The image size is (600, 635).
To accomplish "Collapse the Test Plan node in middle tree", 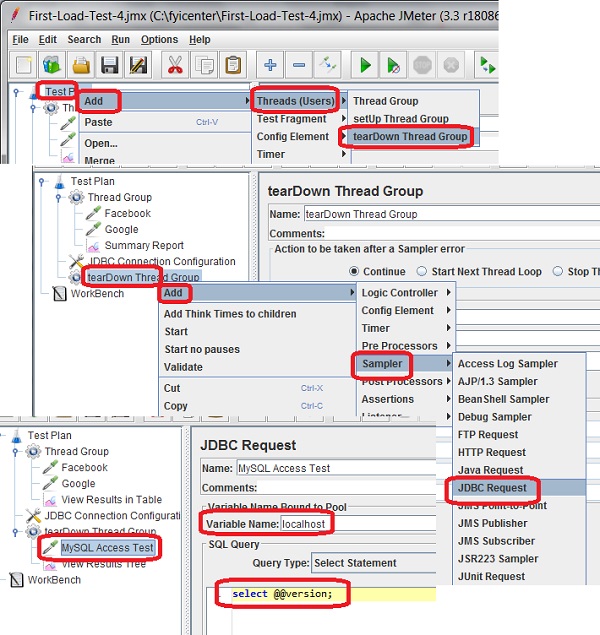I will tap(42, 181).
